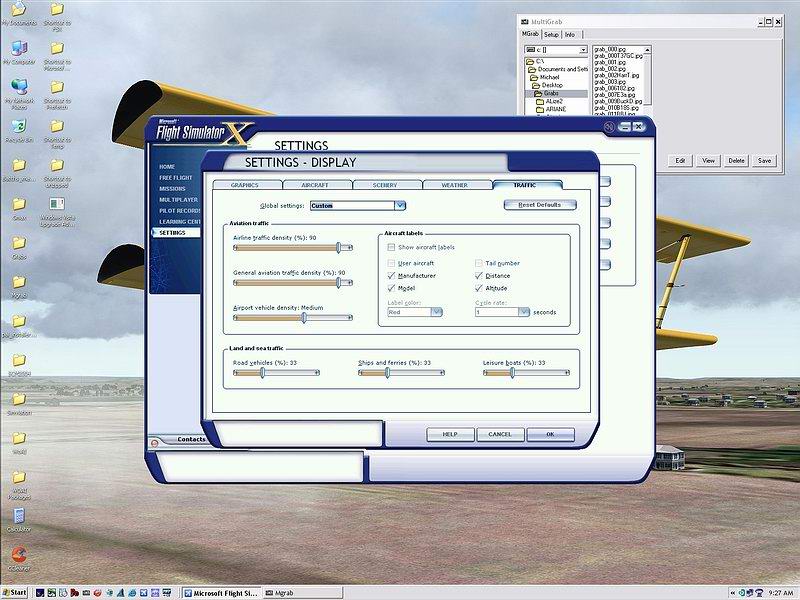The width and height of the screenshot is (800, 600).
Task: Switch to the Weather tab
Action: click(457, 185)
